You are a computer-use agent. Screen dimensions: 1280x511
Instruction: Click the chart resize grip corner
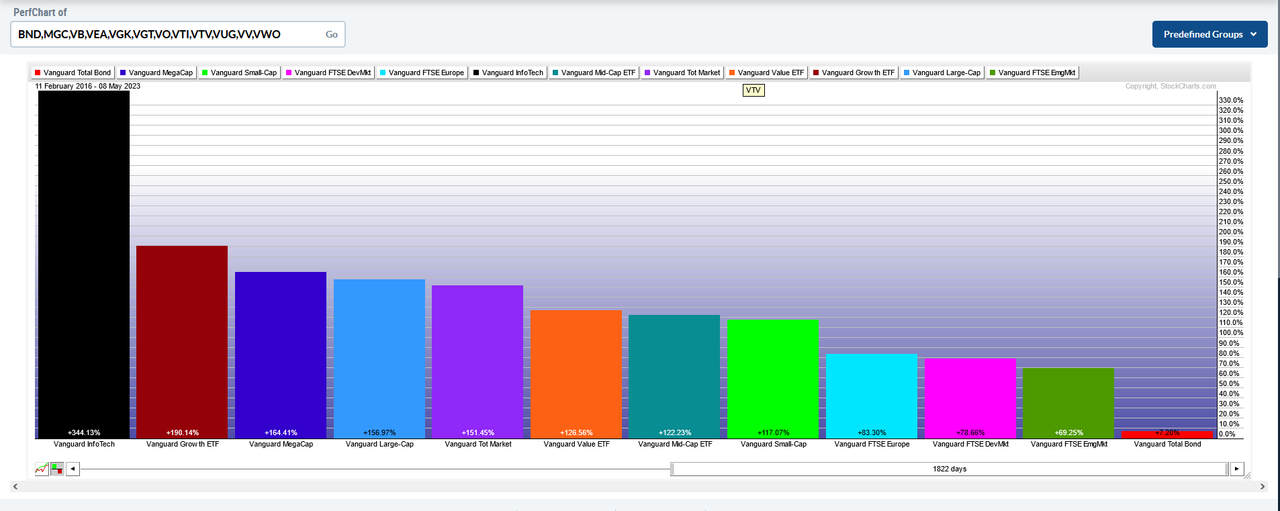[1246, 477]
